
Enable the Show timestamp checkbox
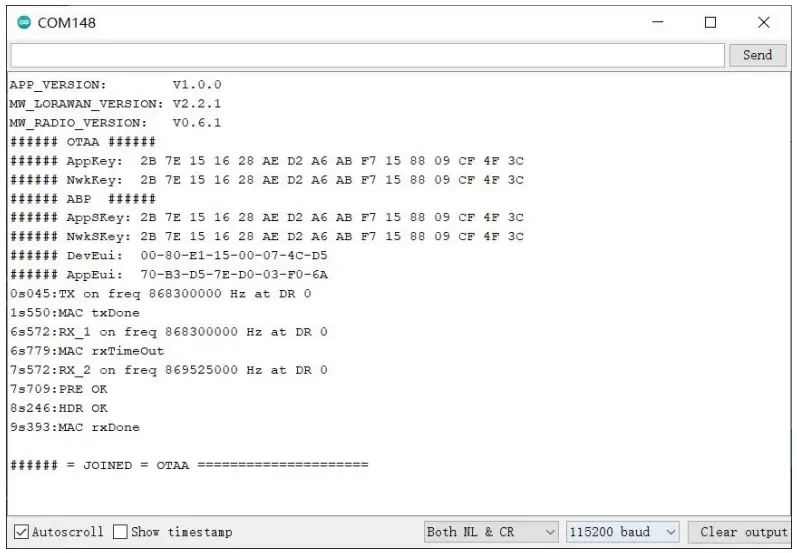120,532
